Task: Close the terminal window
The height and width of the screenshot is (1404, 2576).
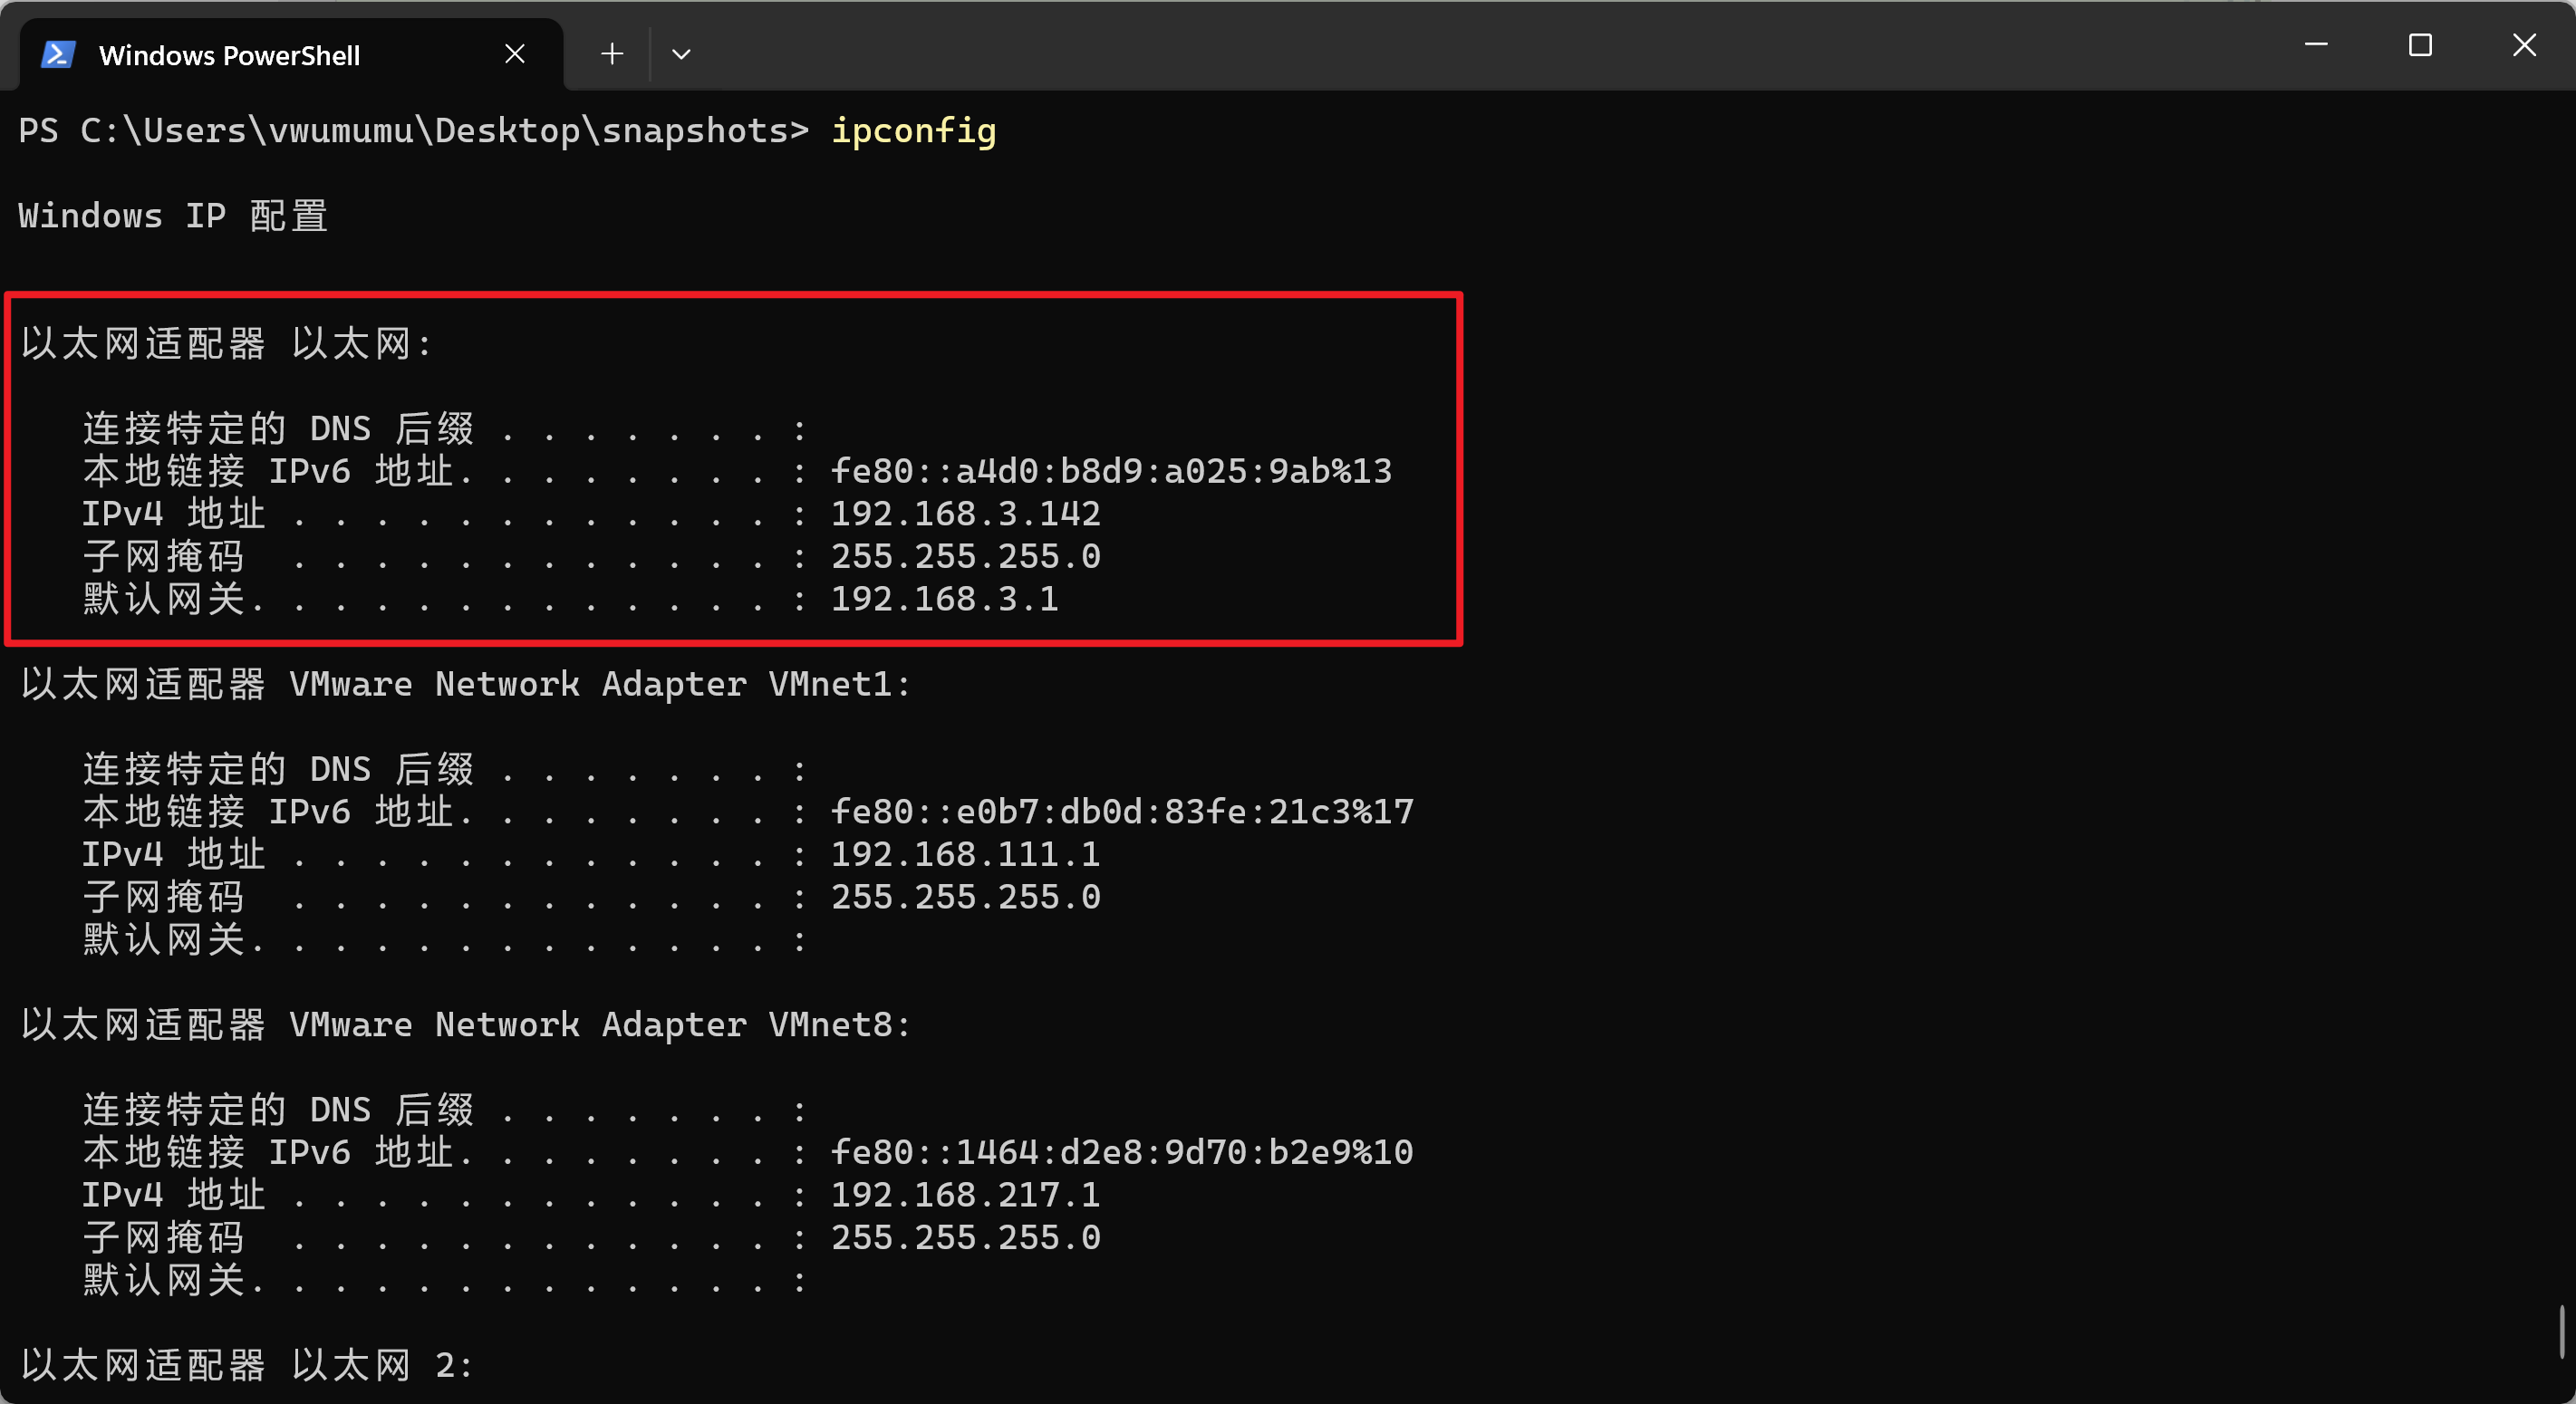Action: point(2524,45)
